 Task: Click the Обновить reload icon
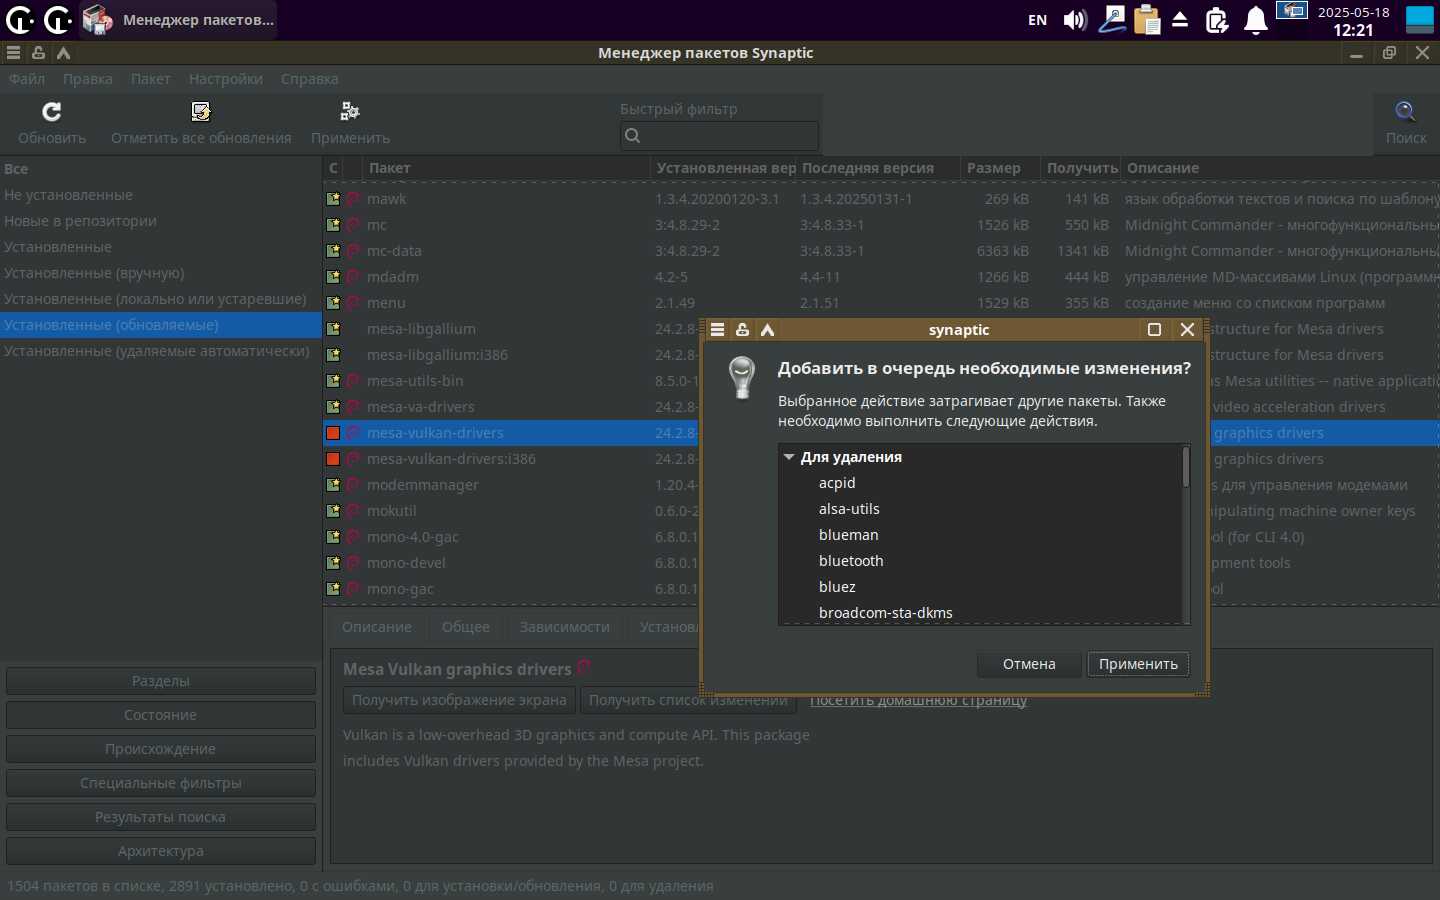coord(52,111)
